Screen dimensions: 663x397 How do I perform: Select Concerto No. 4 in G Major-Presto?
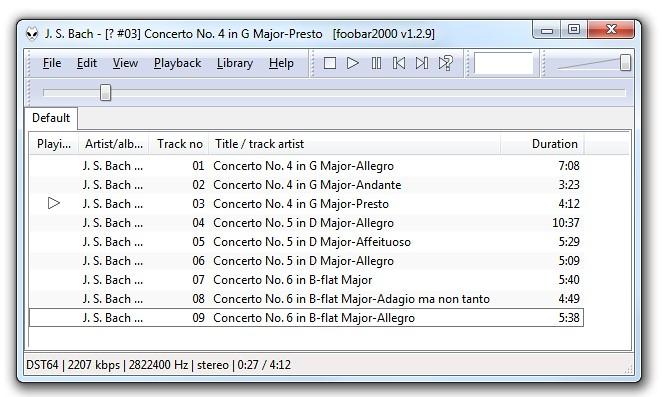coord(306,204)
